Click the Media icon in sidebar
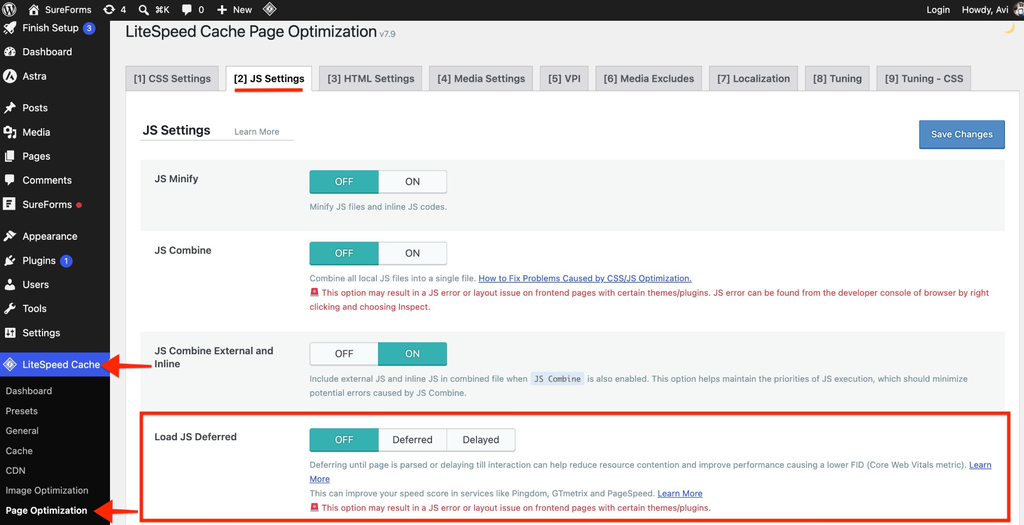Viewport: 1024px width, 525px height. 10,132
